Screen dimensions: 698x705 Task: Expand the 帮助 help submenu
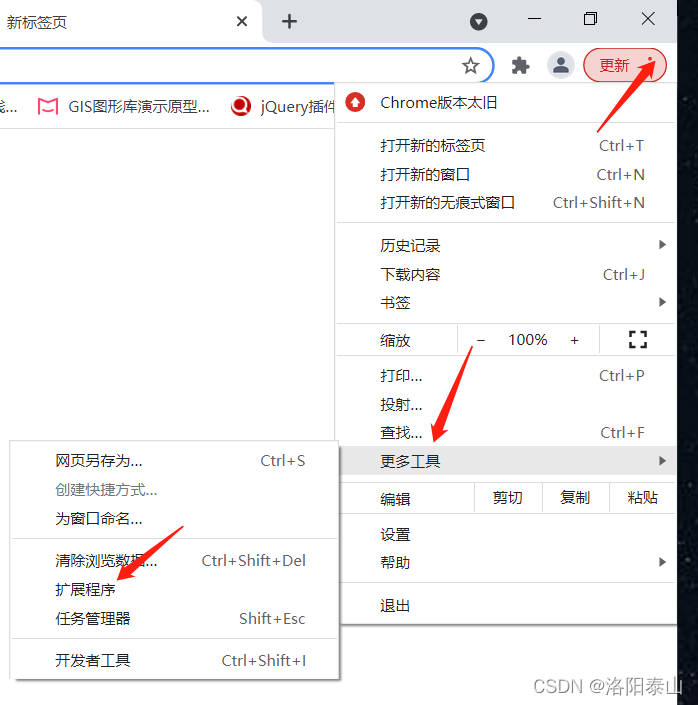(506, 562)
